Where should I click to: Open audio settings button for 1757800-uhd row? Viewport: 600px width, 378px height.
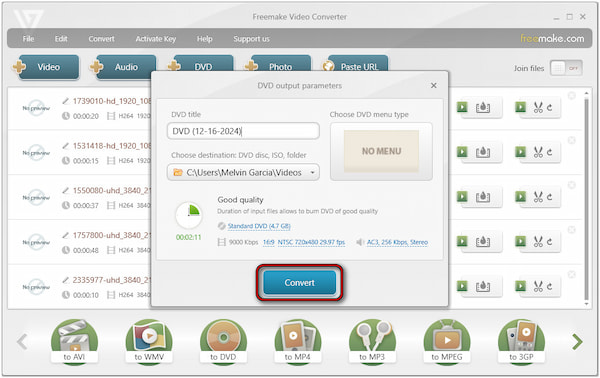pyautogui.click(x=479, y=241)
